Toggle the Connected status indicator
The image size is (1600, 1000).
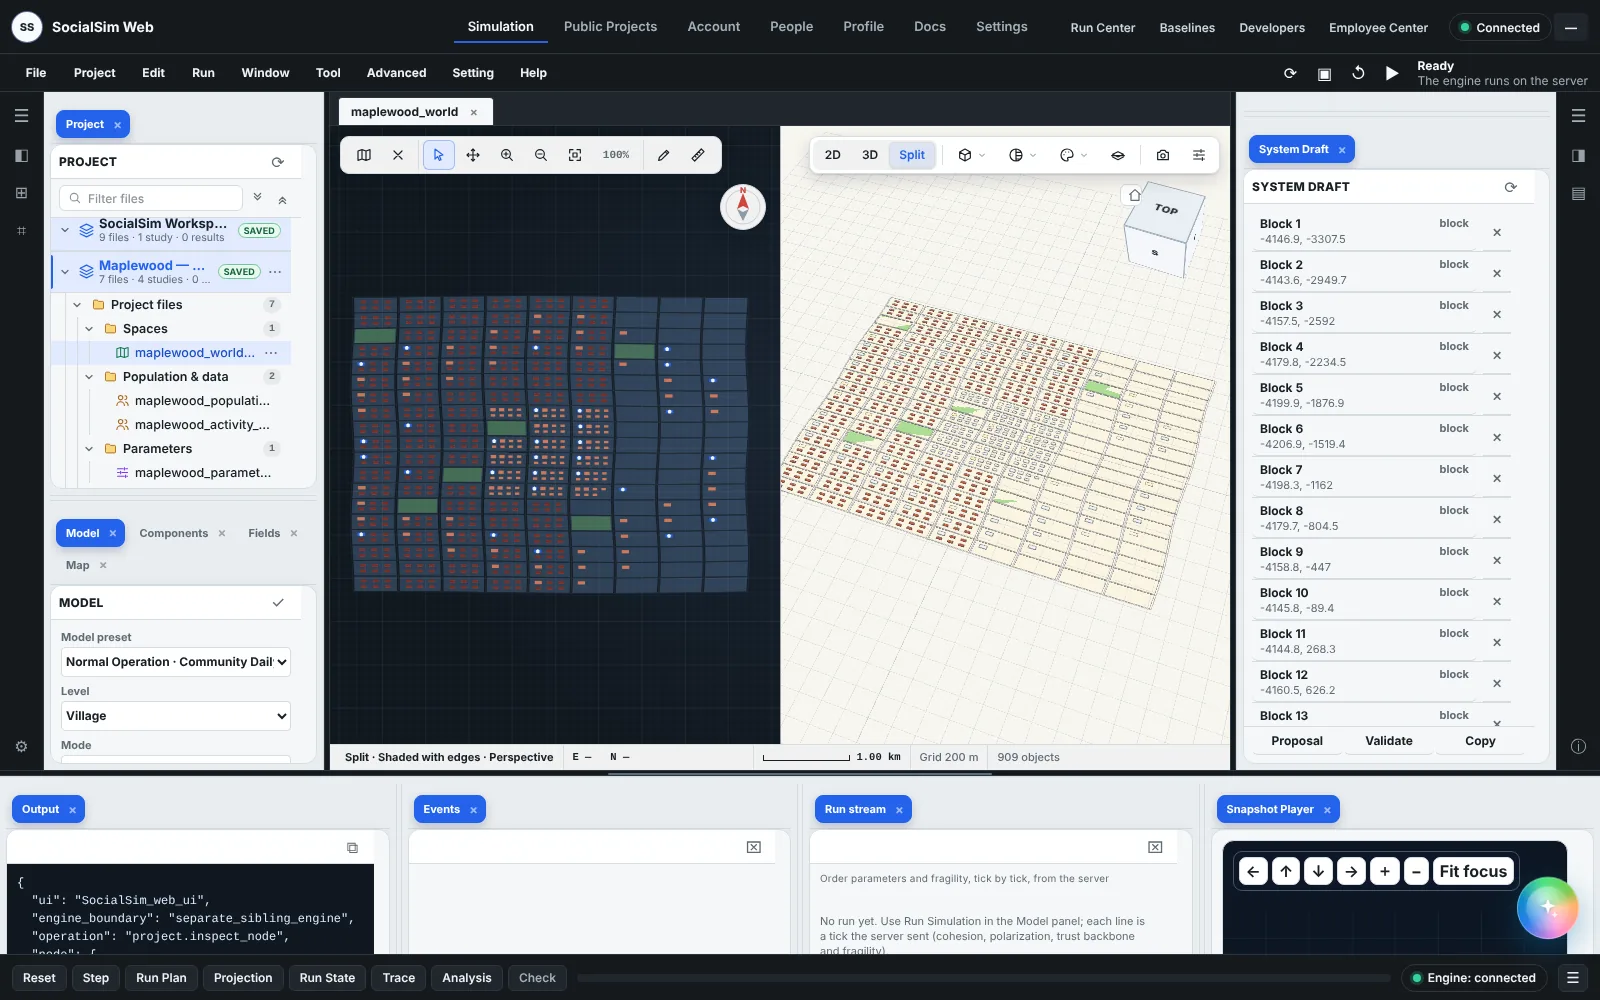(x=1500, y=28)
